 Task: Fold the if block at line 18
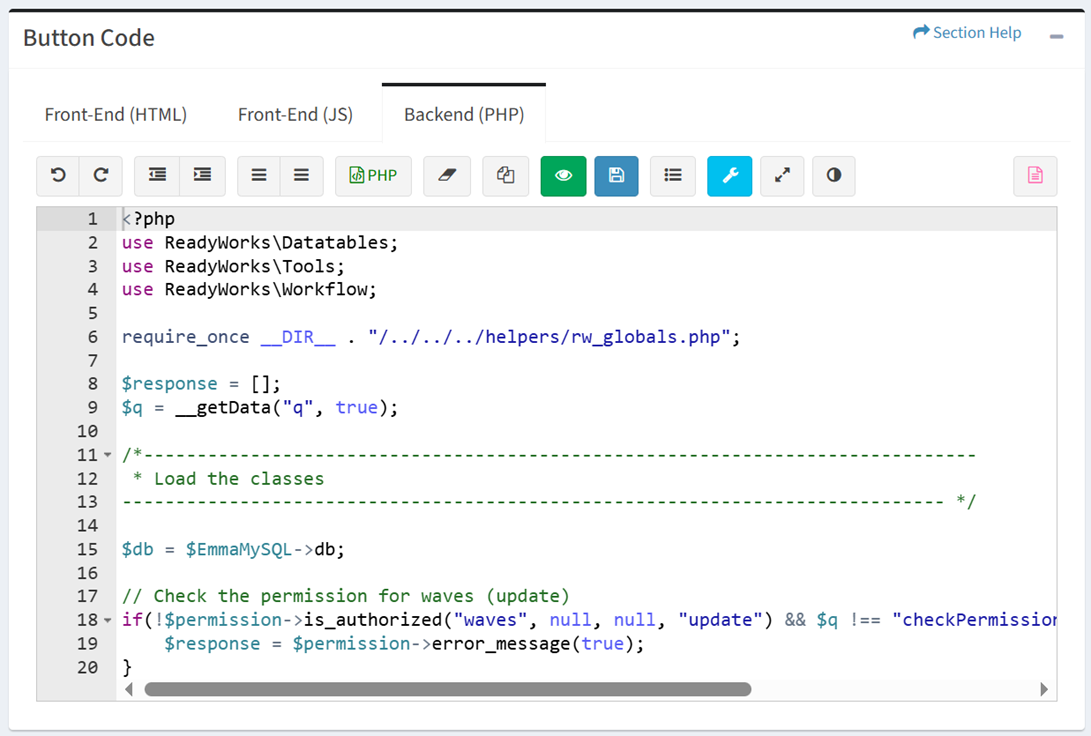click(108, 620)
